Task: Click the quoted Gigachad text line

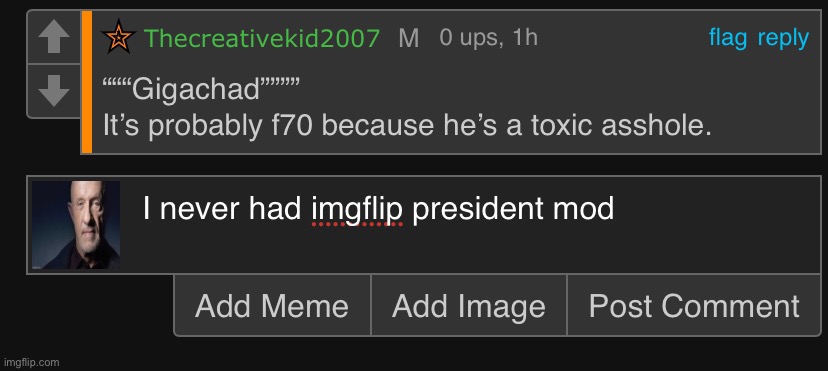Action: pyautogui.click(x=201, y=90)
